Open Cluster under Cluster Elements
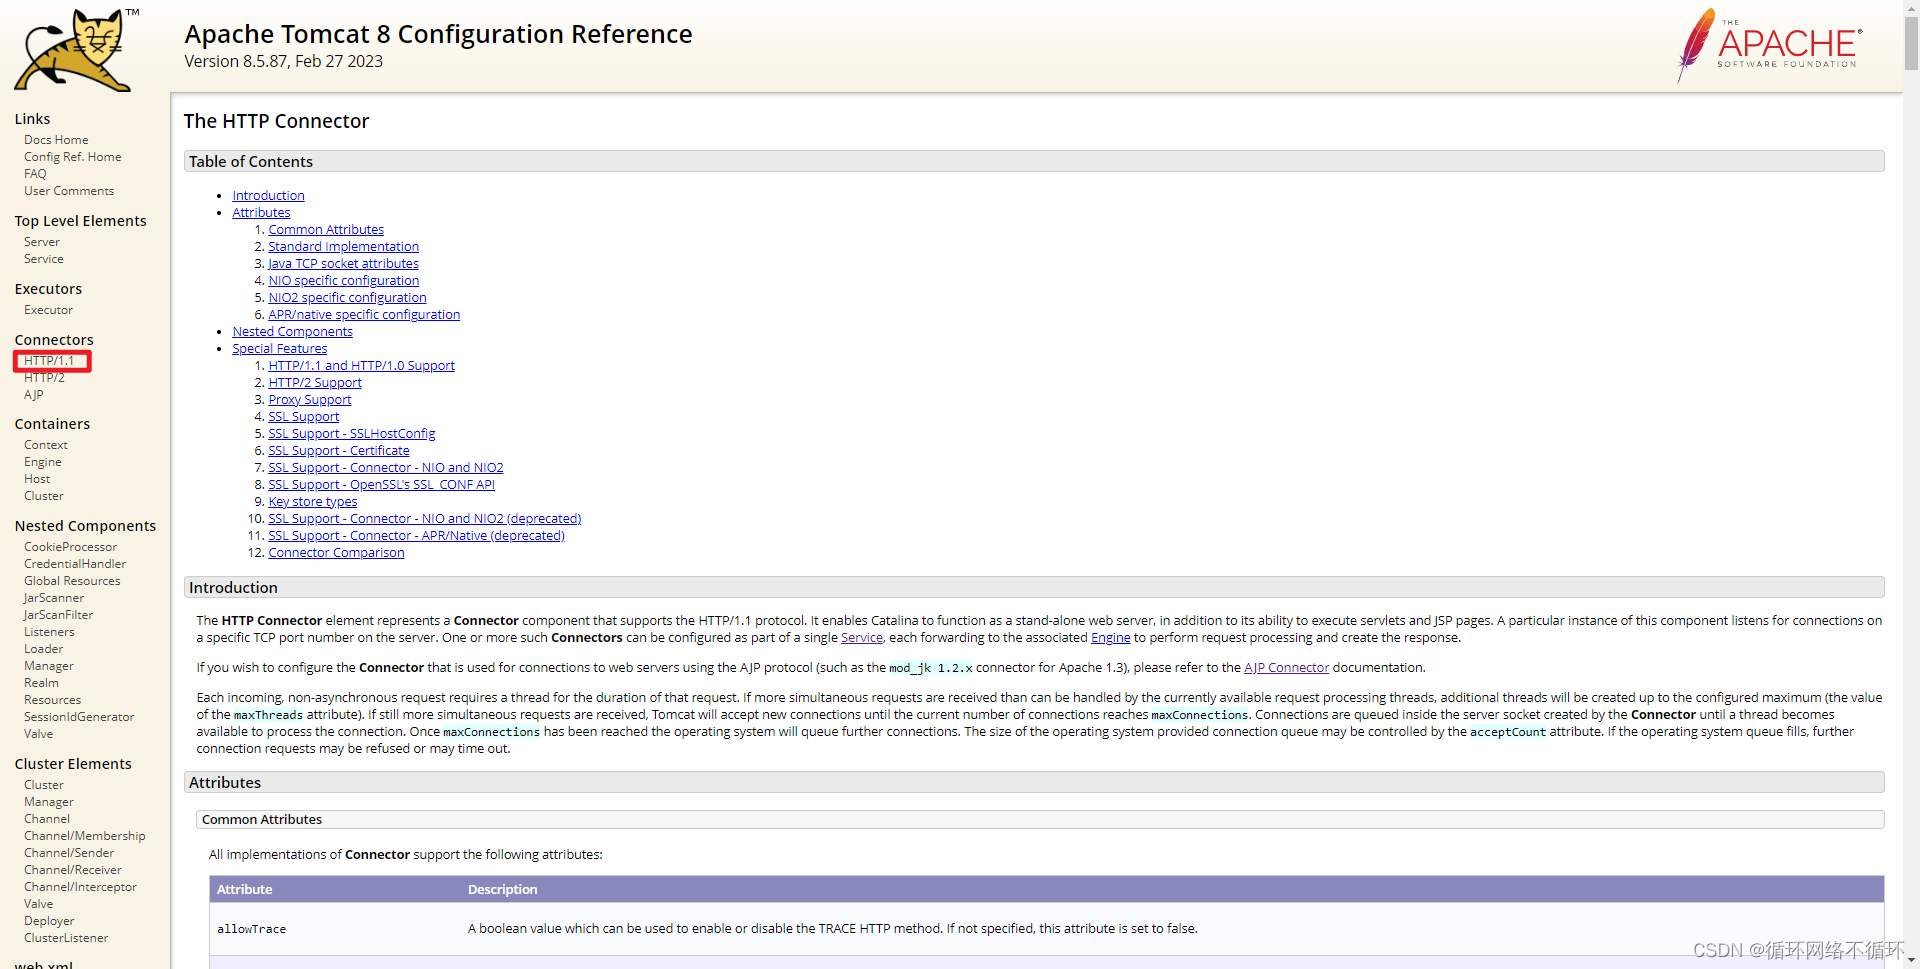Viewport: 1920px width, 969px height. pyautogui.click(x=44, y=785)
